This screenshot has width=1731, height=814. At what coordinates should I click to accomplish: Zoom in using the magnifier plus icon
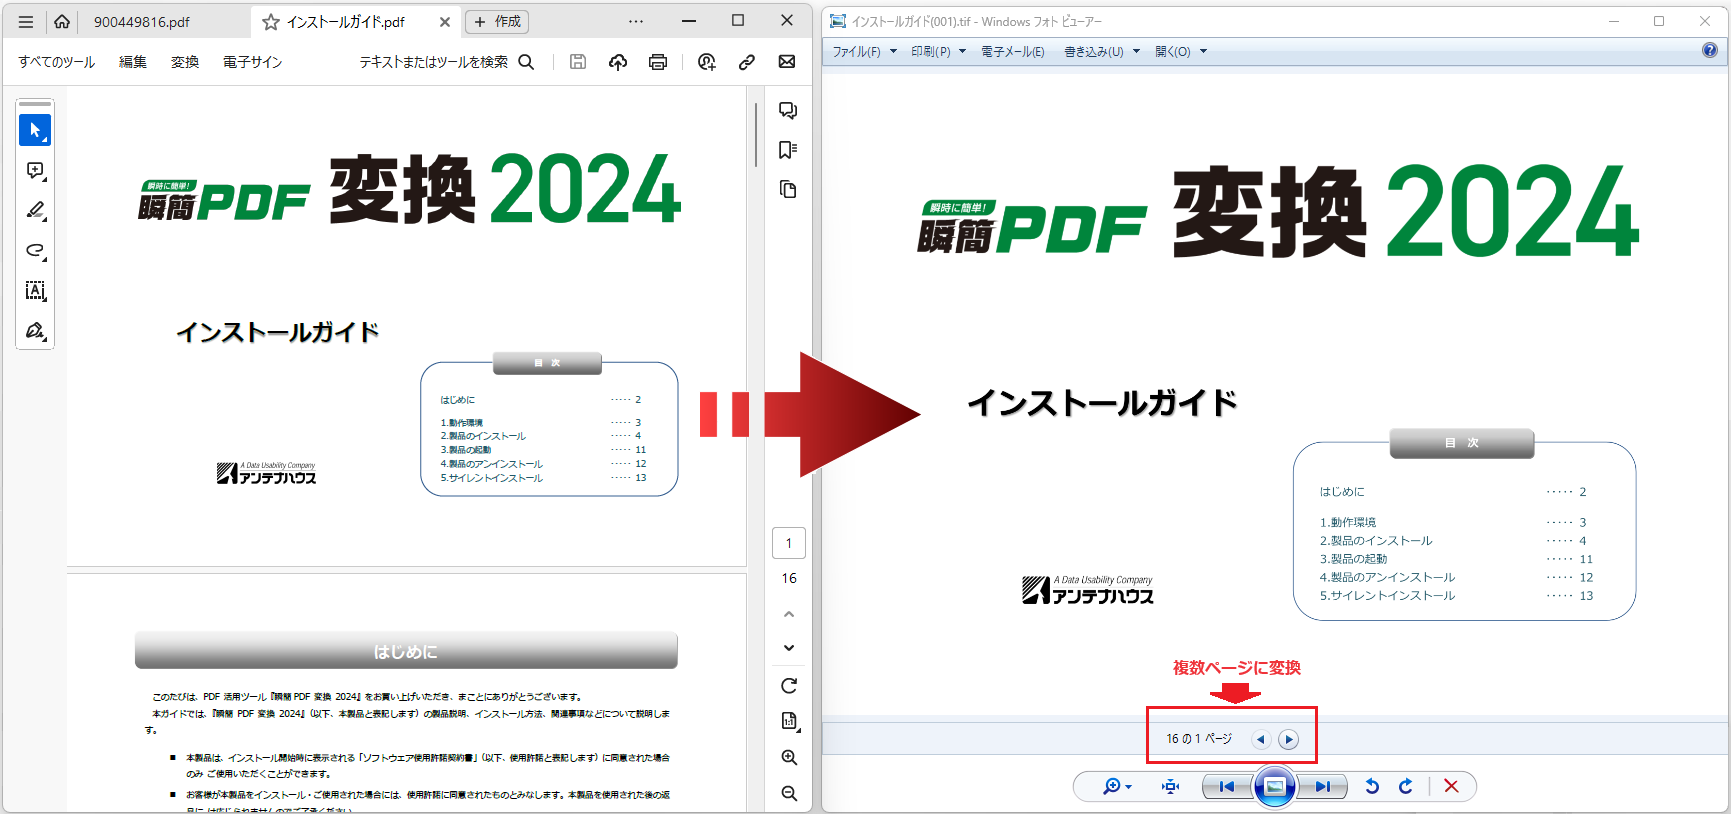click(x=789, y=758)
